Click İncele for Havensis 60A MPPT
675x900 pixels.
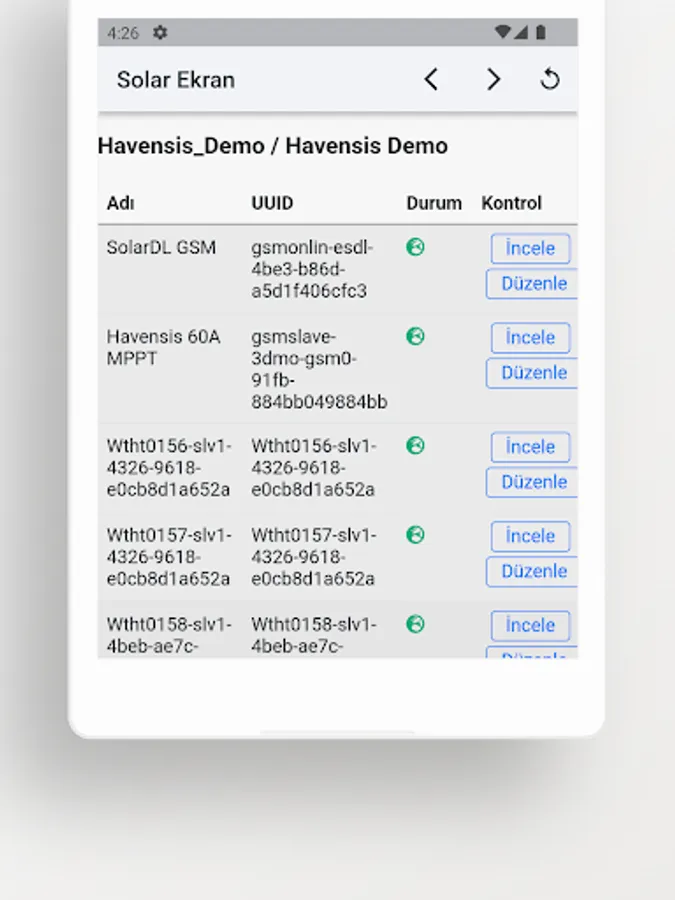[530, 338]
